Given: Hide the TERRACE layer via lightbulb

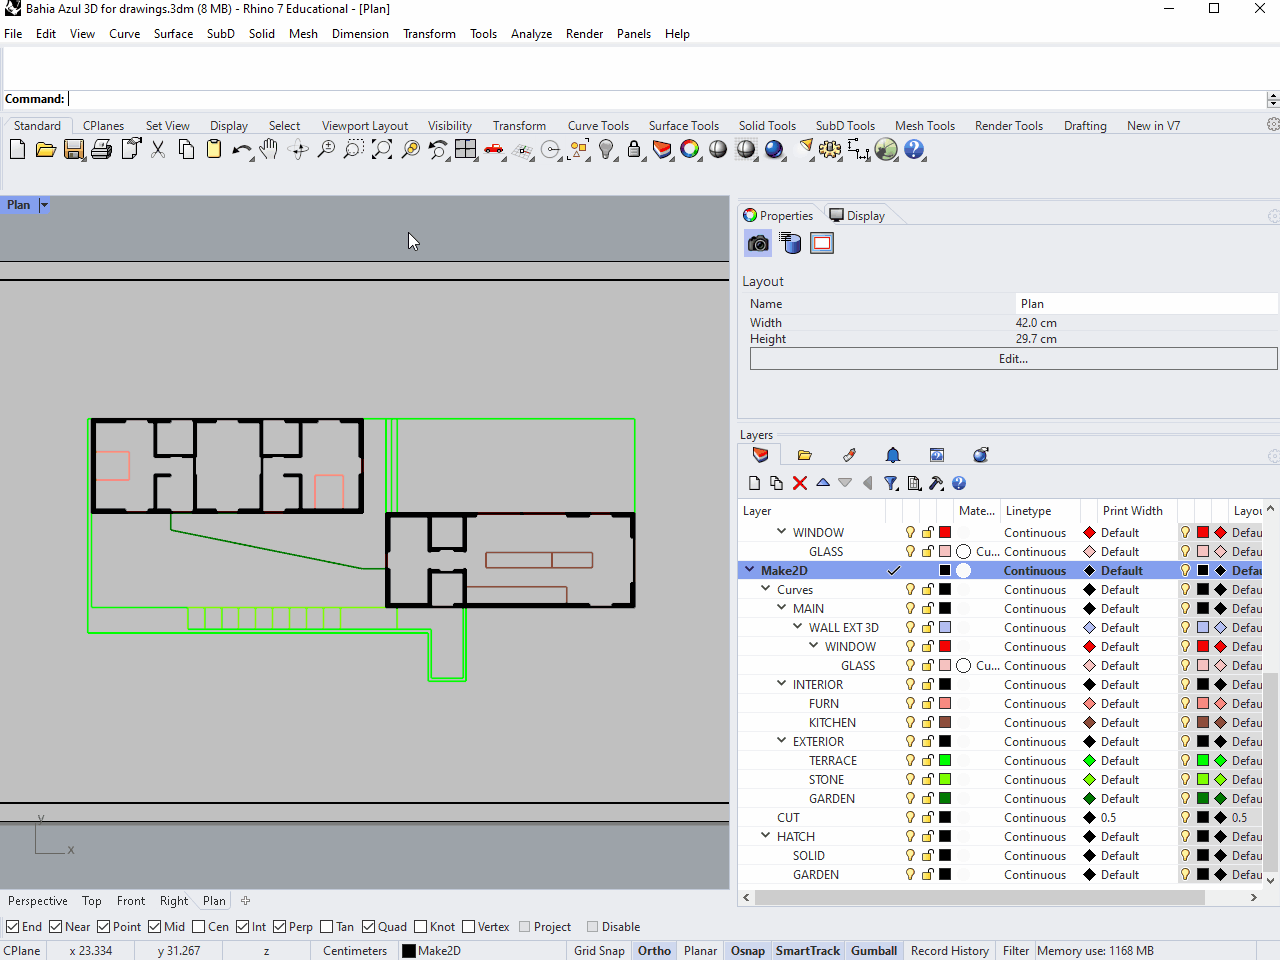Looking at the screenshot, I should pyautogui.click(x=910, y=761).
